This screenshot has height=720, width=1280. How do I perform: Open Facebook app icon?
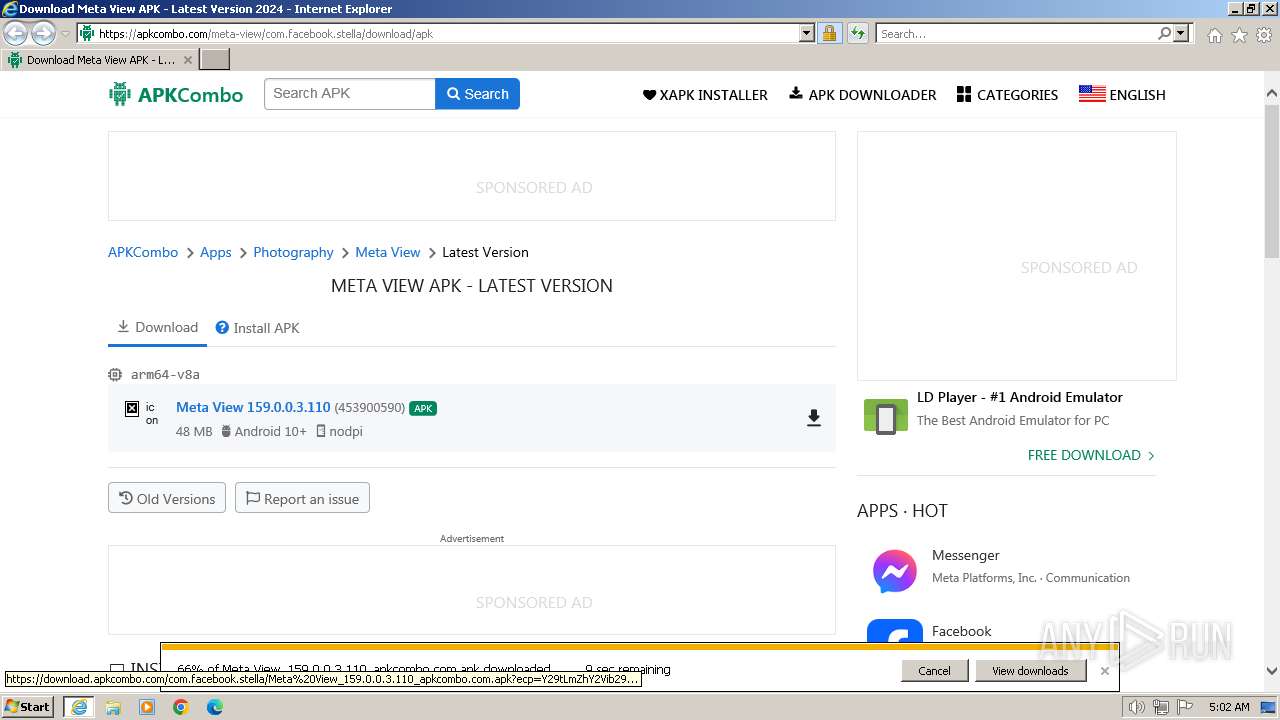coord(894,632)
